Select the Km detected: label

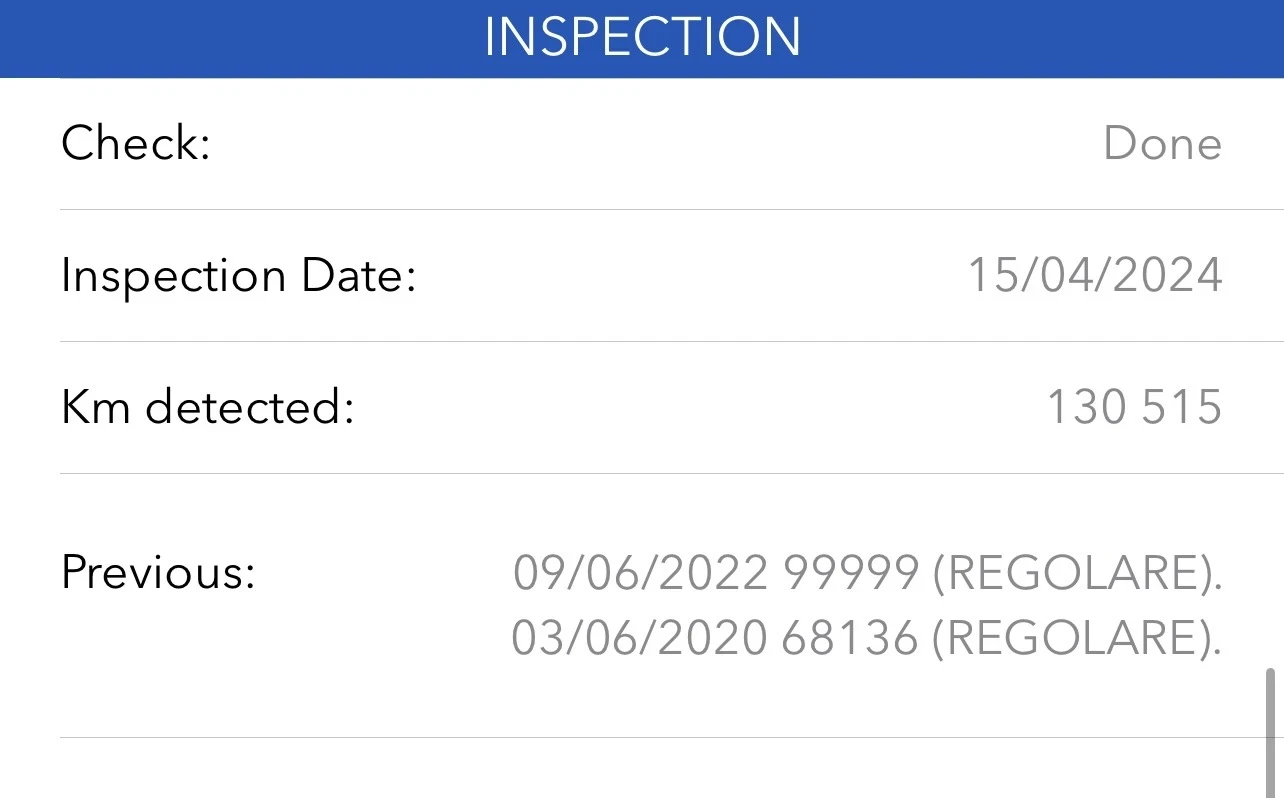tap(208, 408)
